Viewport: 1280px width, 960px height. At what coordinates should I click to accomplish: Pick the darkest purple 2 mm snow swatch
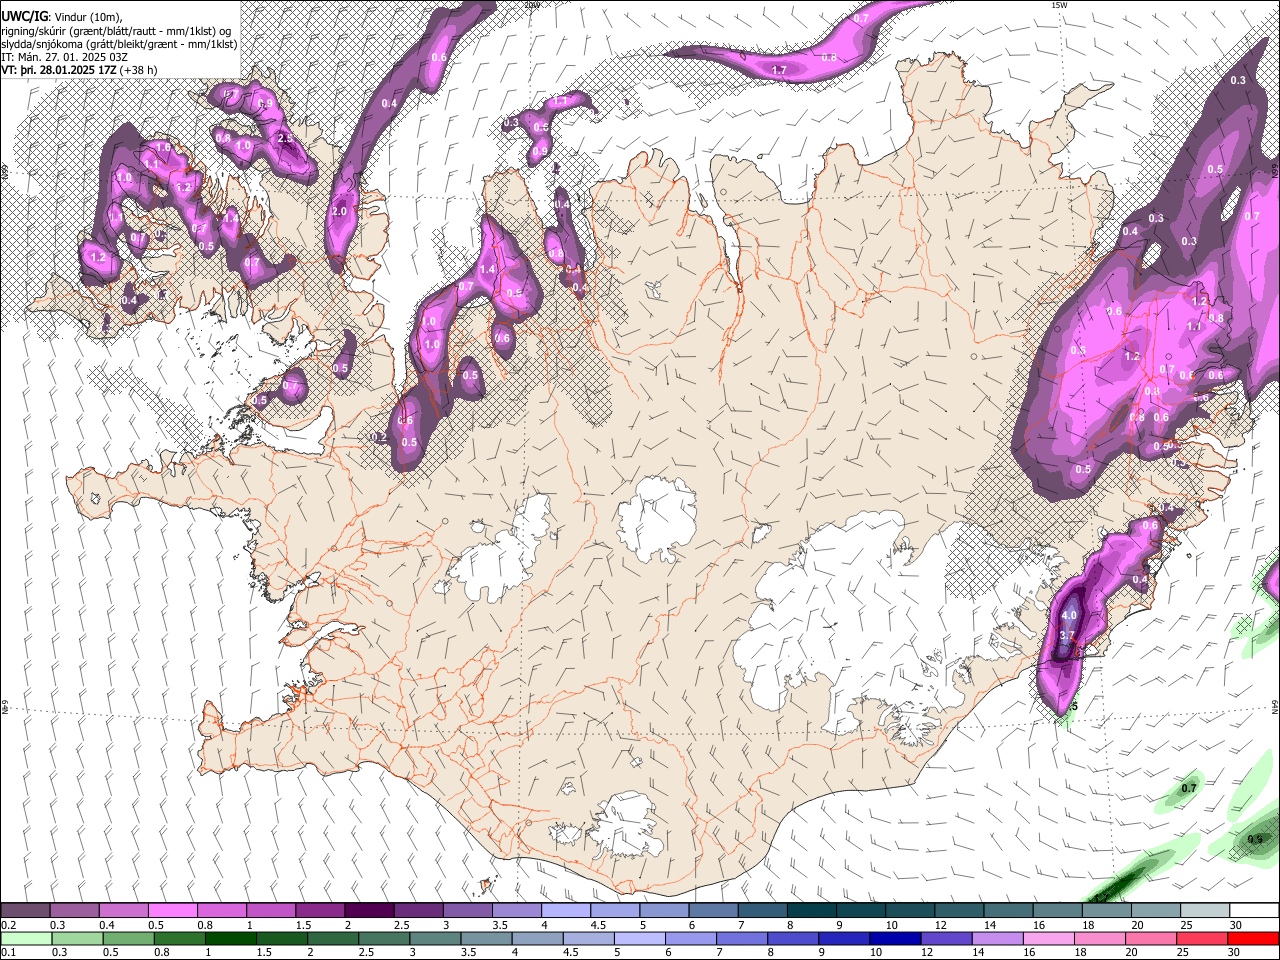point(369,911)
